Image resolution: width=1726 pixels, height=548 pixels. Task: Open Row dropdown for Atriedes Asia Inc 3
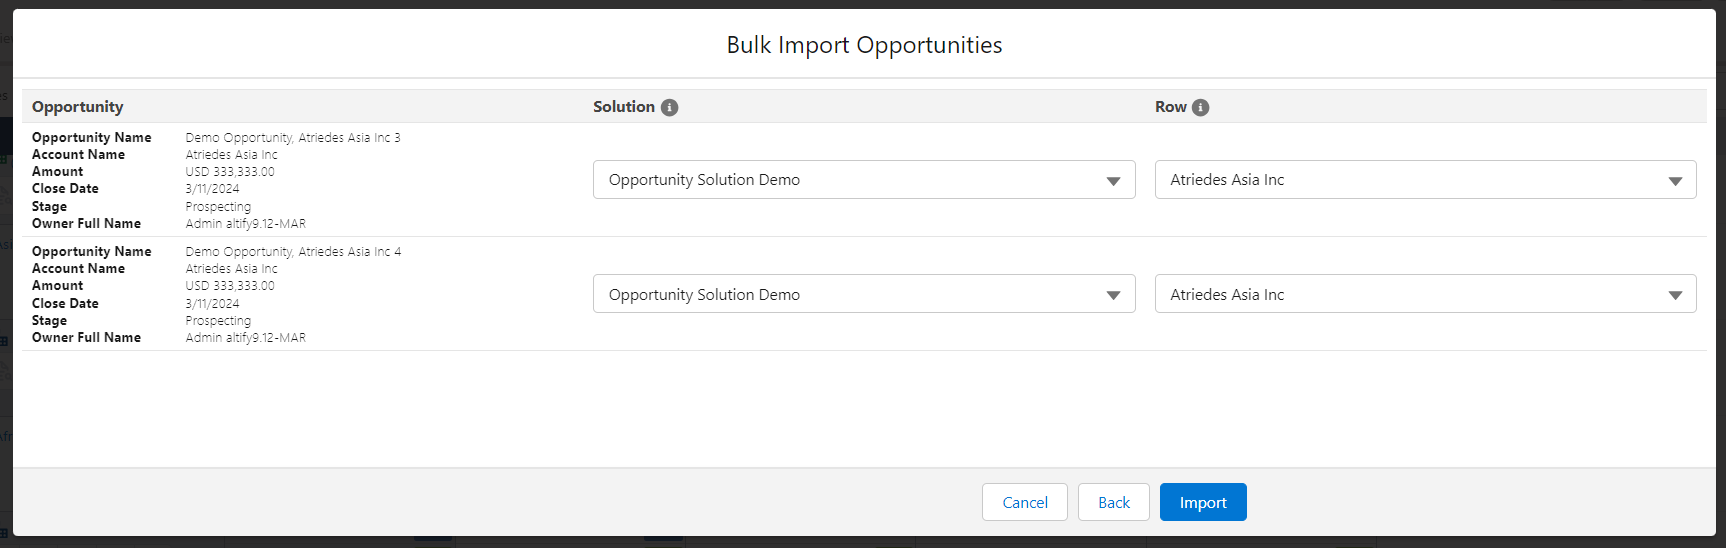click(x=1424, y=180)
